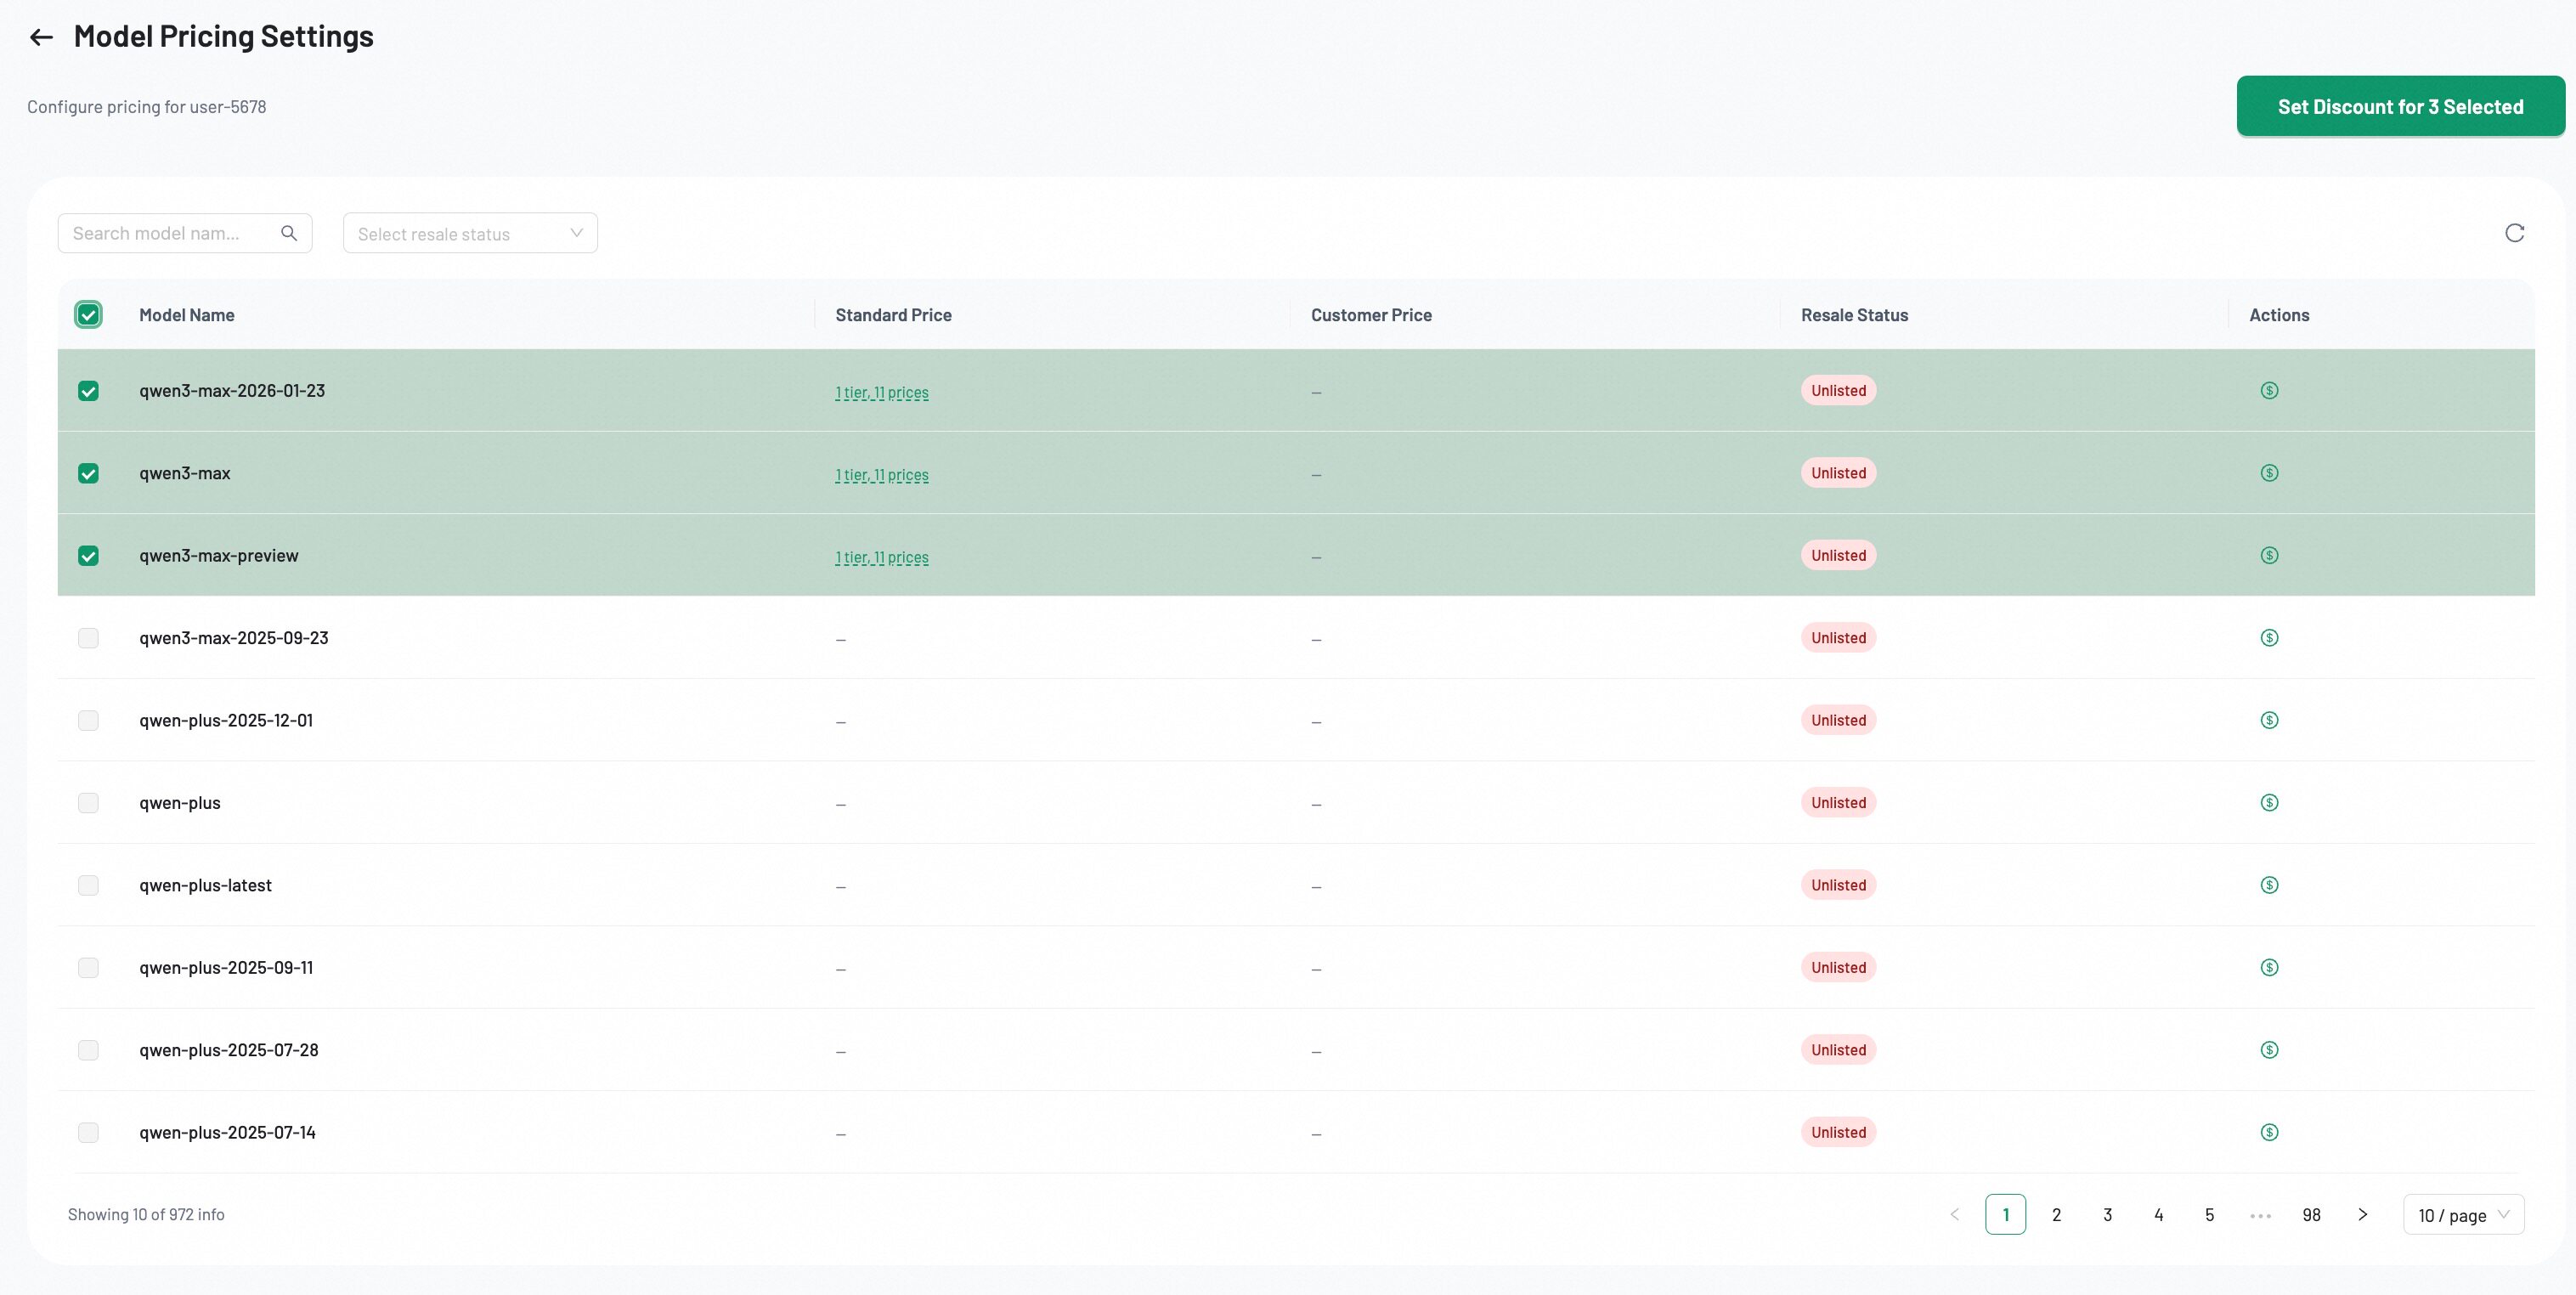Click the pagination ellipsis jump
This screenshot has height=1295, width=2576.
[2260, 1215]
